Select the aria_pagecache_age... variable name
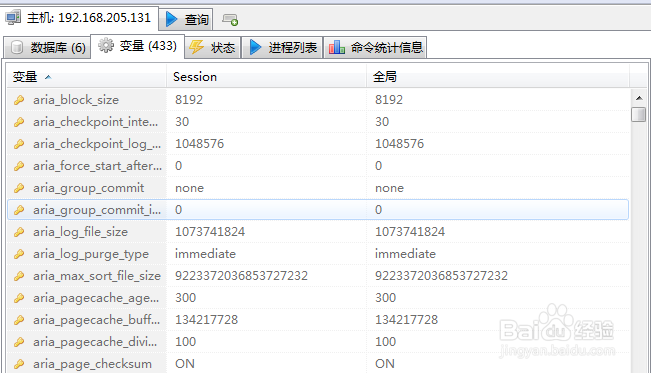 [96, 298]
